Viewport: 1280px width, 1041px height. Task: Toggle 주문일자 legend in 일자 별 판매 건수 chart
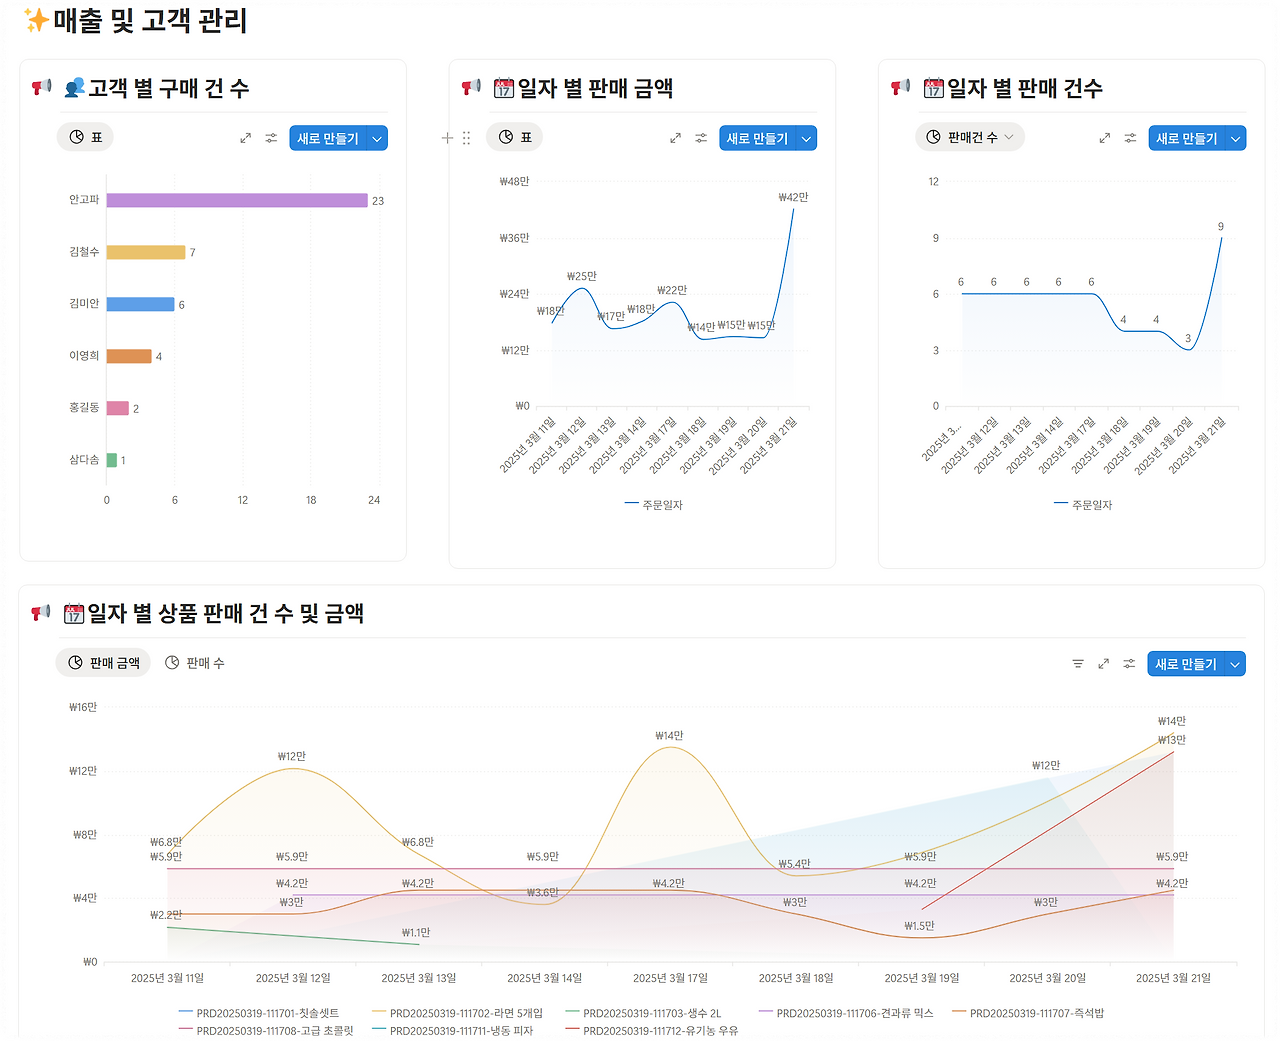point(1083,505)
